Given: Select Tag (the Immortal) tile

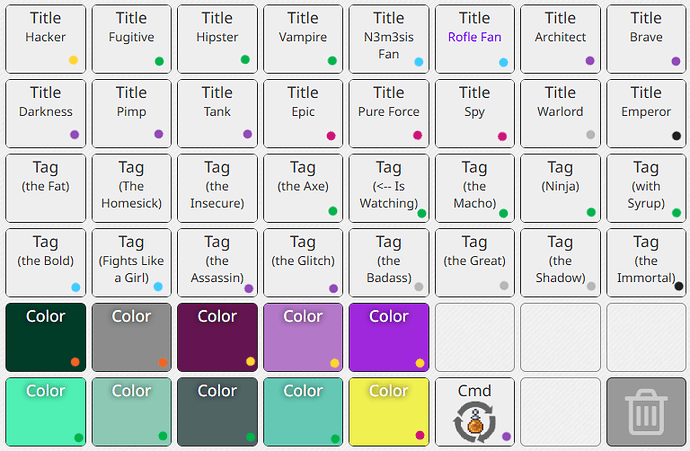Looking at the screenshot, I should [x=646, y=263].
